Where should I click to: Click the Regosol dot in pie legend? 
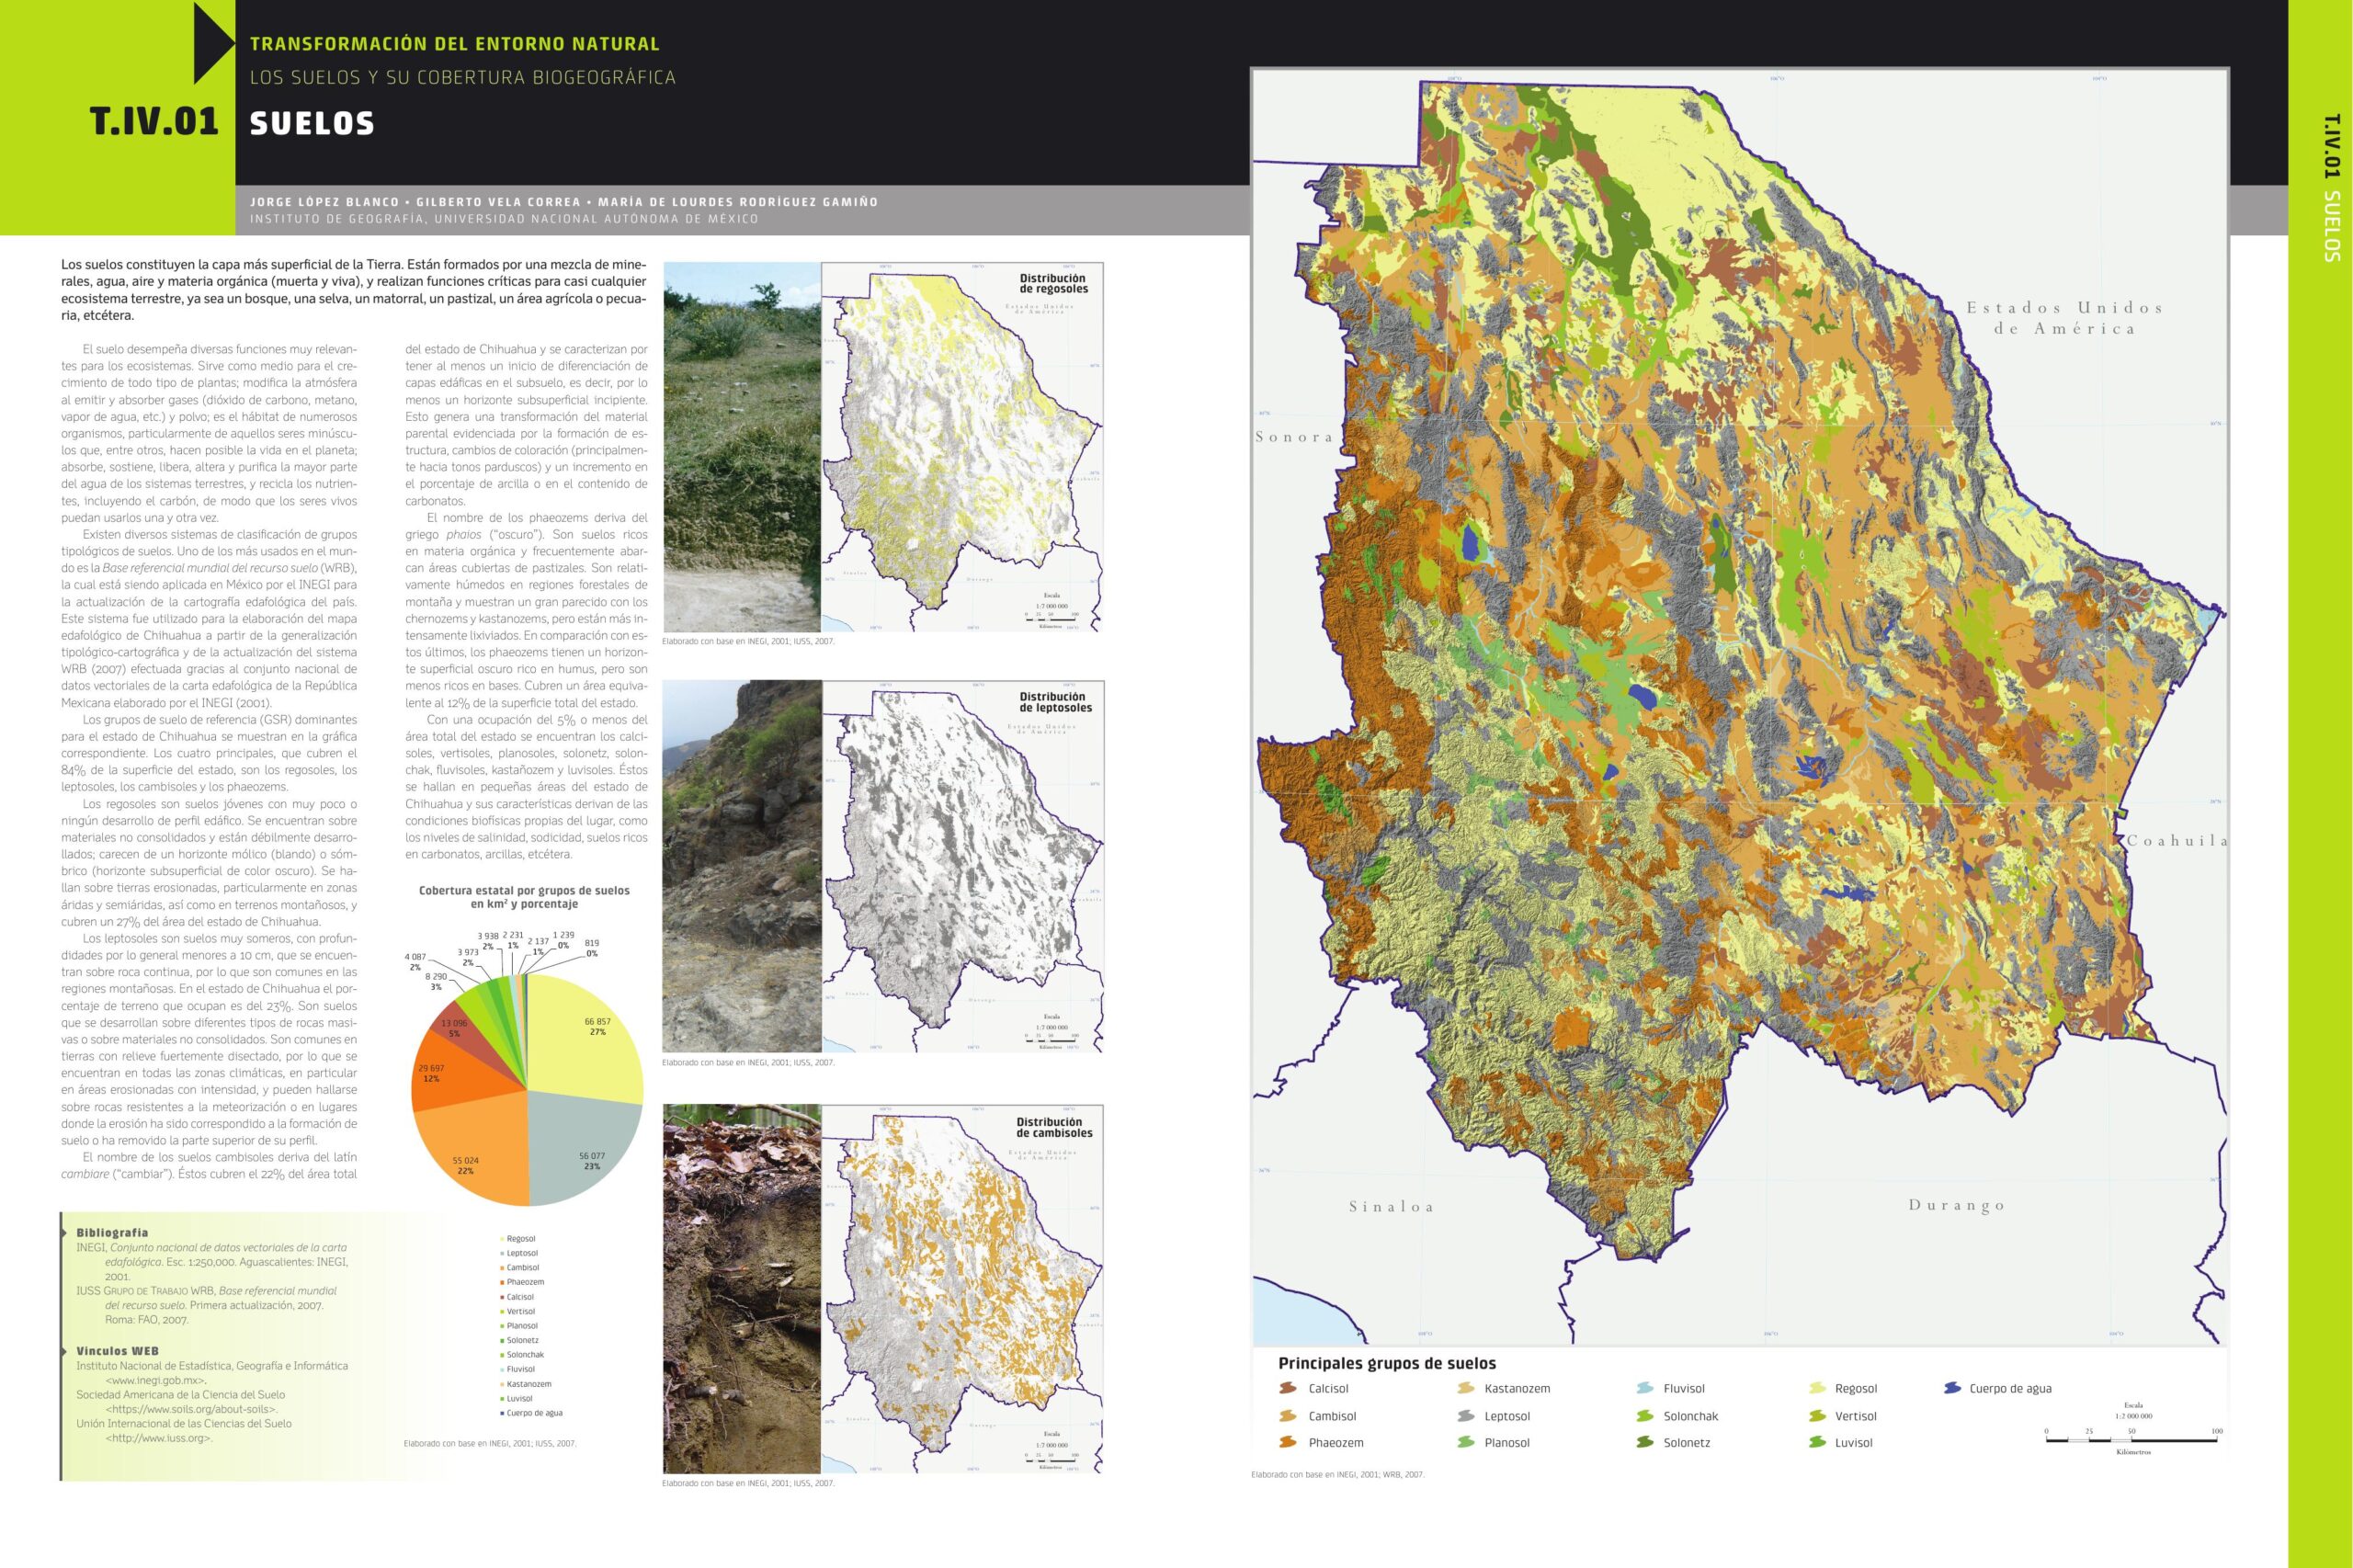tap(502, 1238)
